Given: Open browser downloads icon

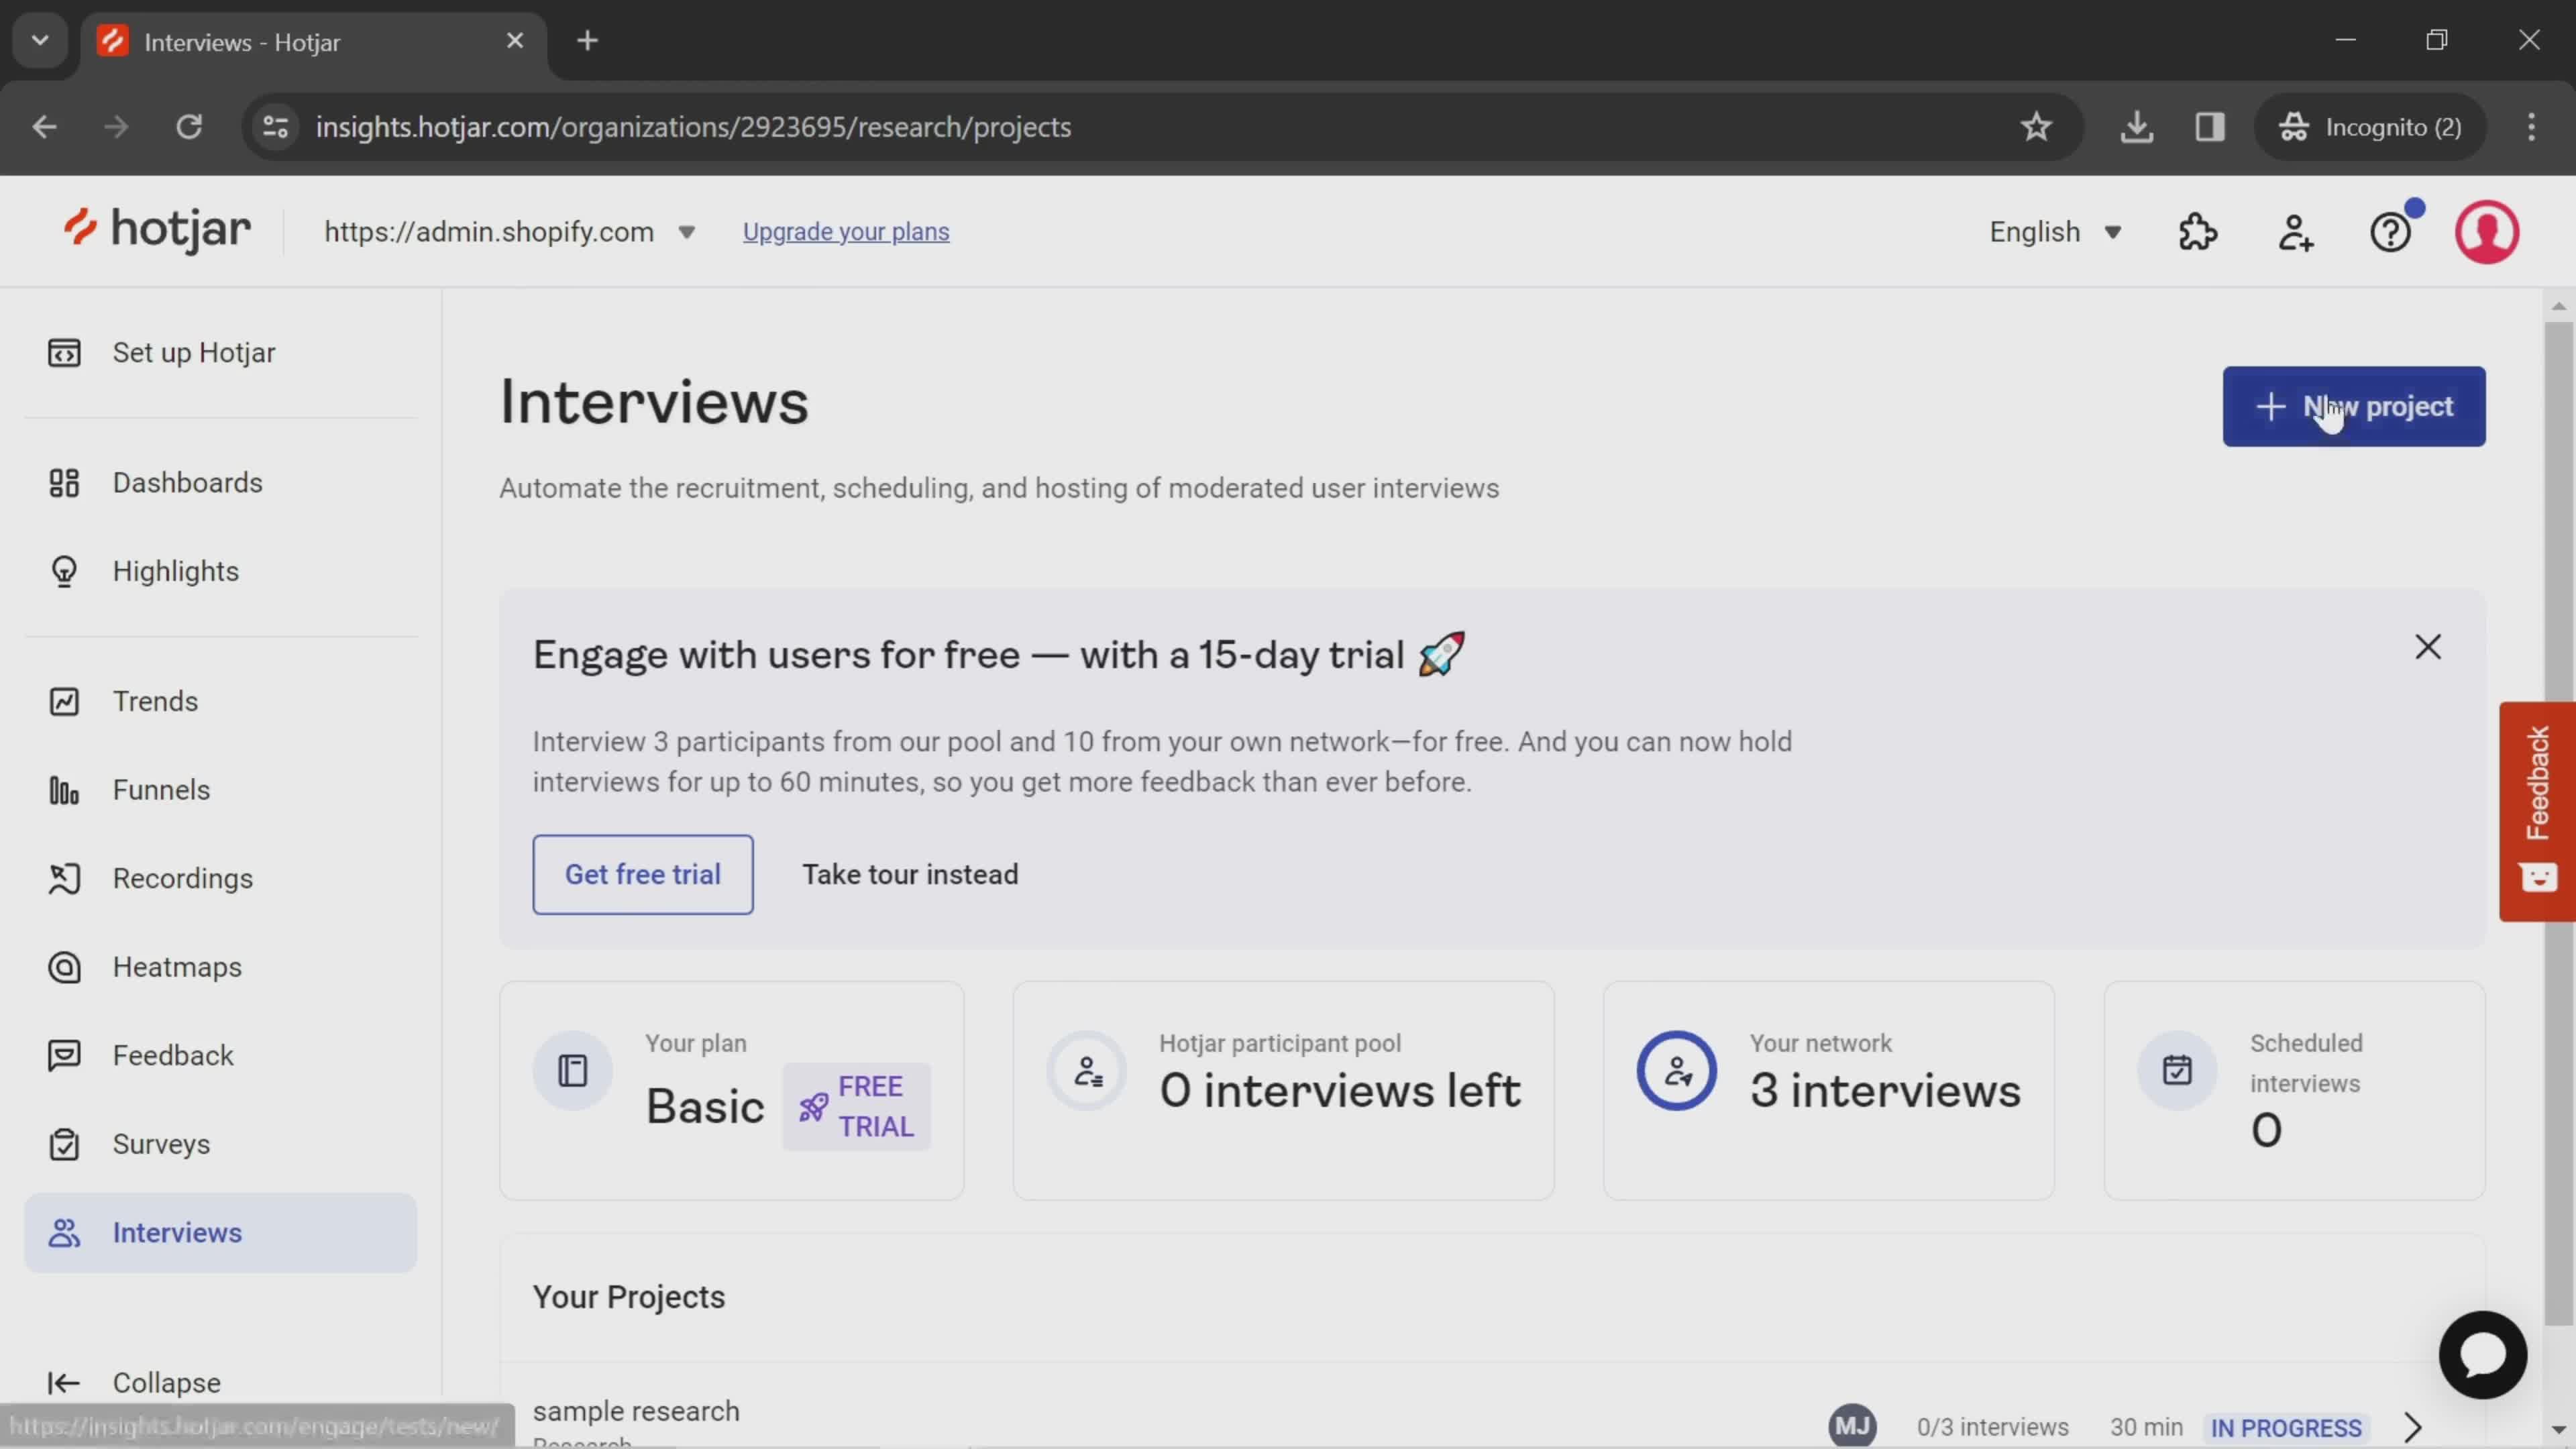Looking at the screenshot, I should pyautogui.click(x=2136, y=127).
